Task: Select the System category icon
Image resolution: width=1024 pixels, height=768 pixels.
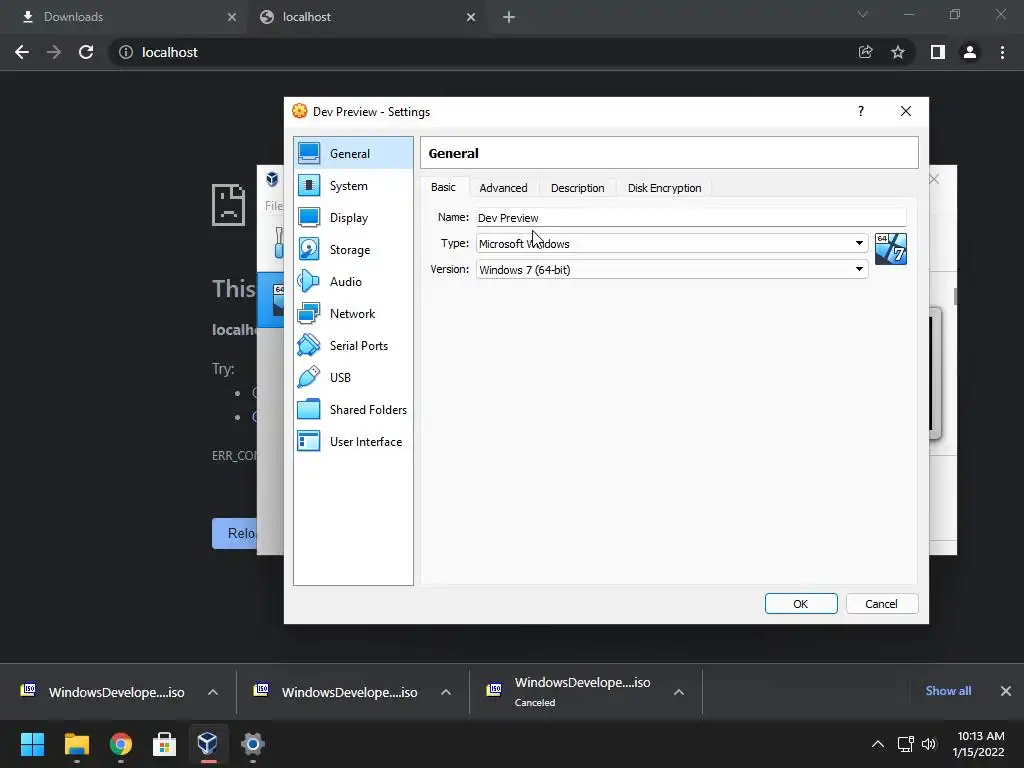Action: click(309, 185)
